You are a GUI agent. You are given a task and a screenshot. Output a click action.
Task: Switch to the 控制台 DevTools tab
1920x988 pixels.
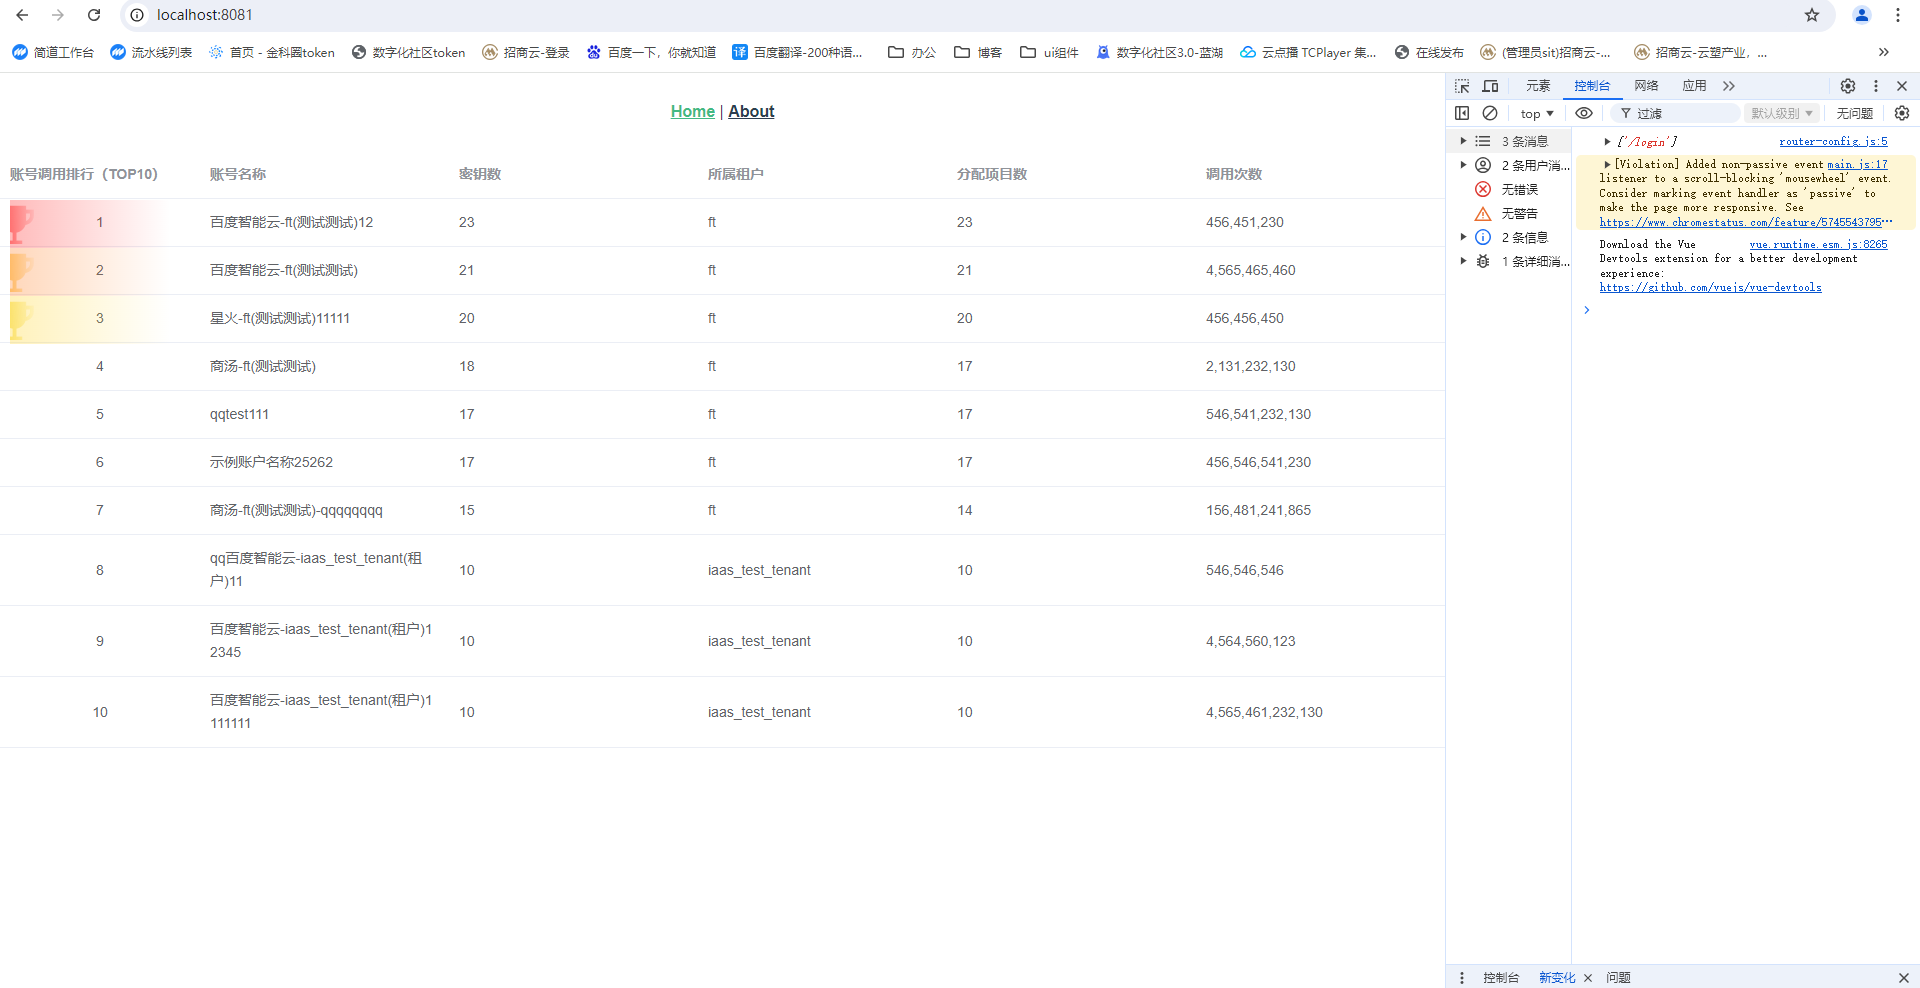pyautogui.click(x=1592, y=86)
